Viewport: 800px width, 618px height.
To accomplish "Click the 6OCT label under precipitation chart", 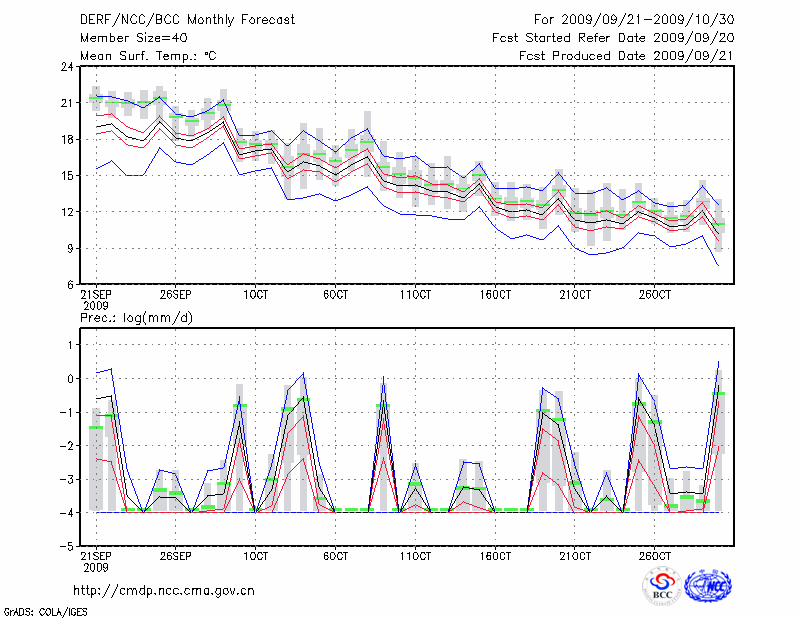I will [335, 555].
